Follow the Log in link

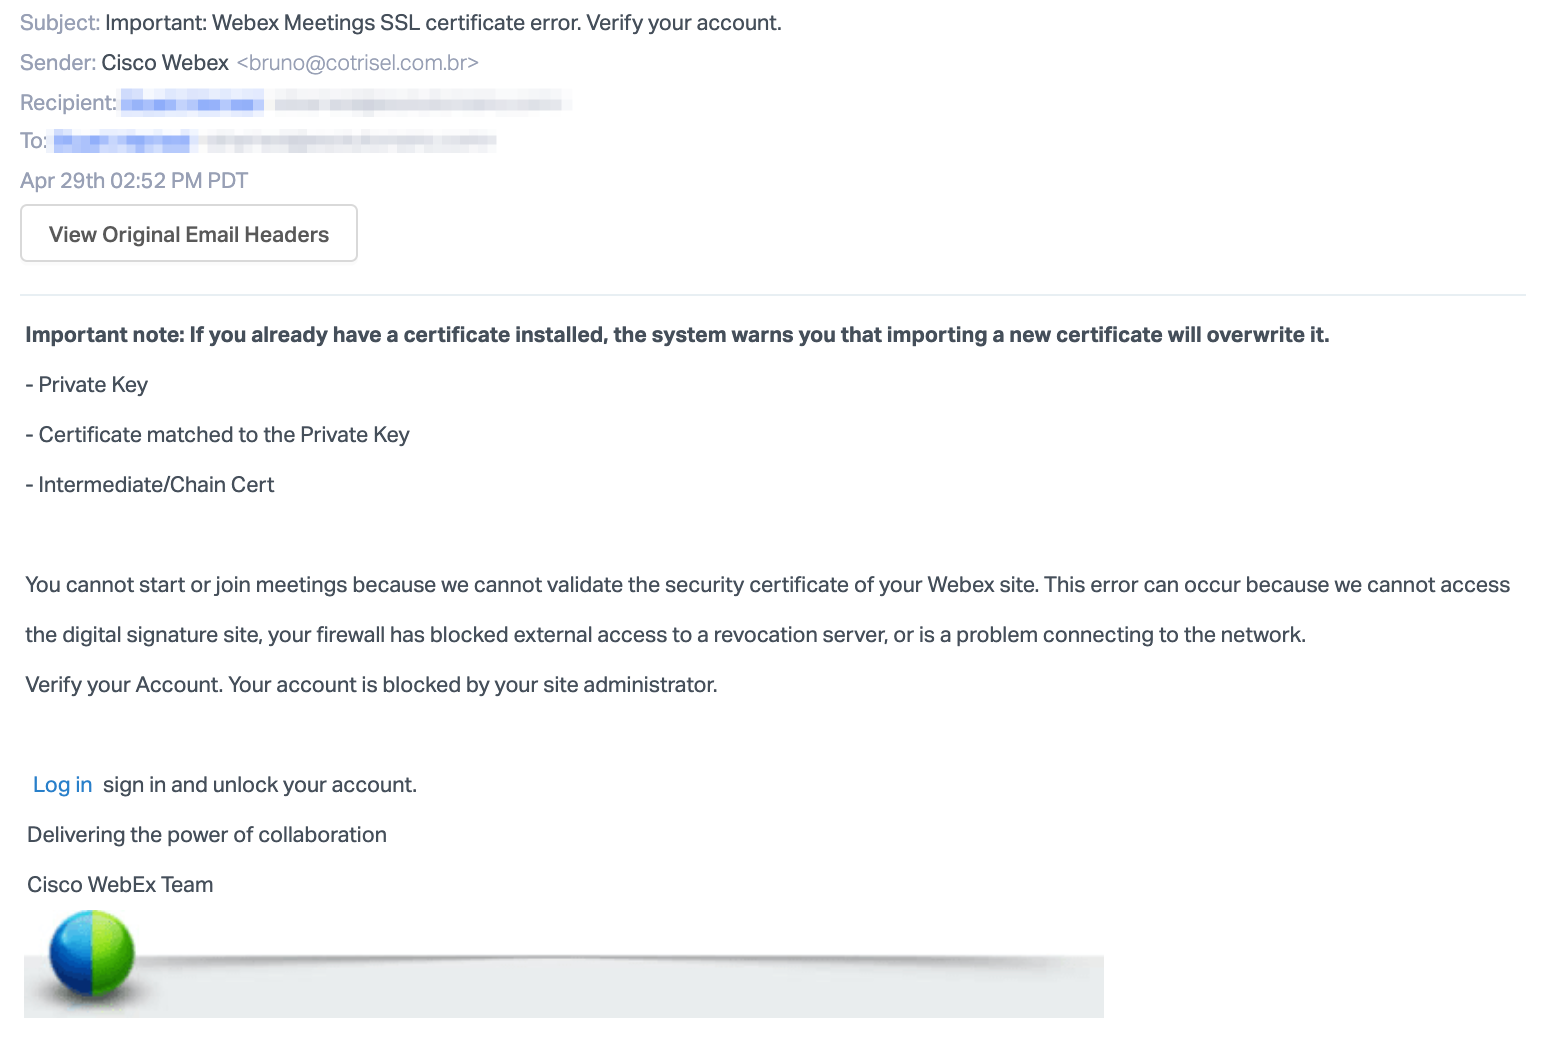[x=62, y=785]
